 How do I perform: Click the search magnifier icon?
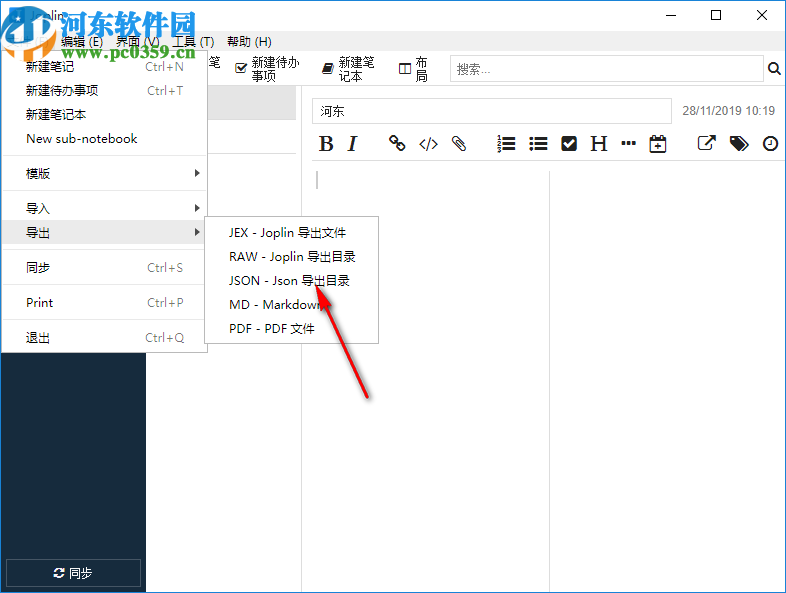click(x=774, y=69)
